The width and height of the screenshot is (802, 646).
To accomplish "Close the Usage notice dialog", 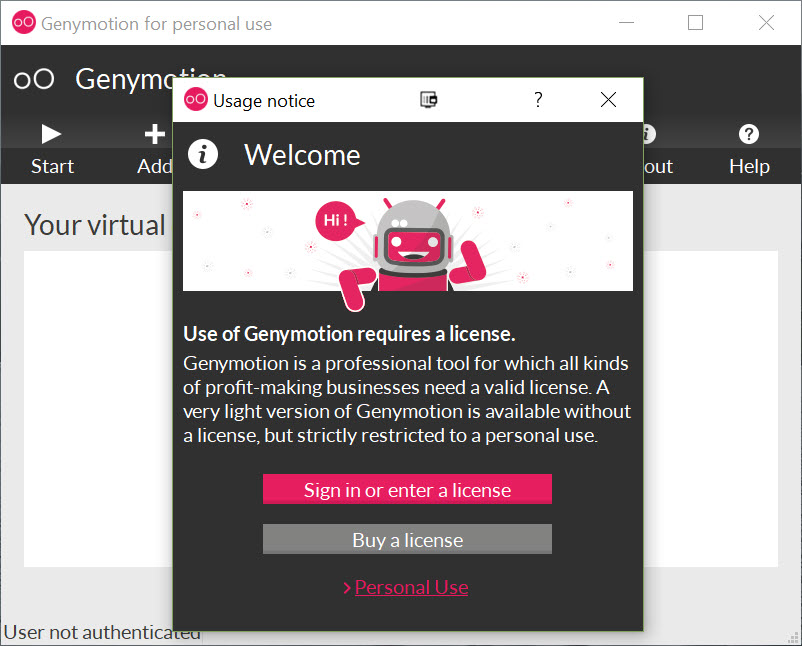I will coord(608,100).
